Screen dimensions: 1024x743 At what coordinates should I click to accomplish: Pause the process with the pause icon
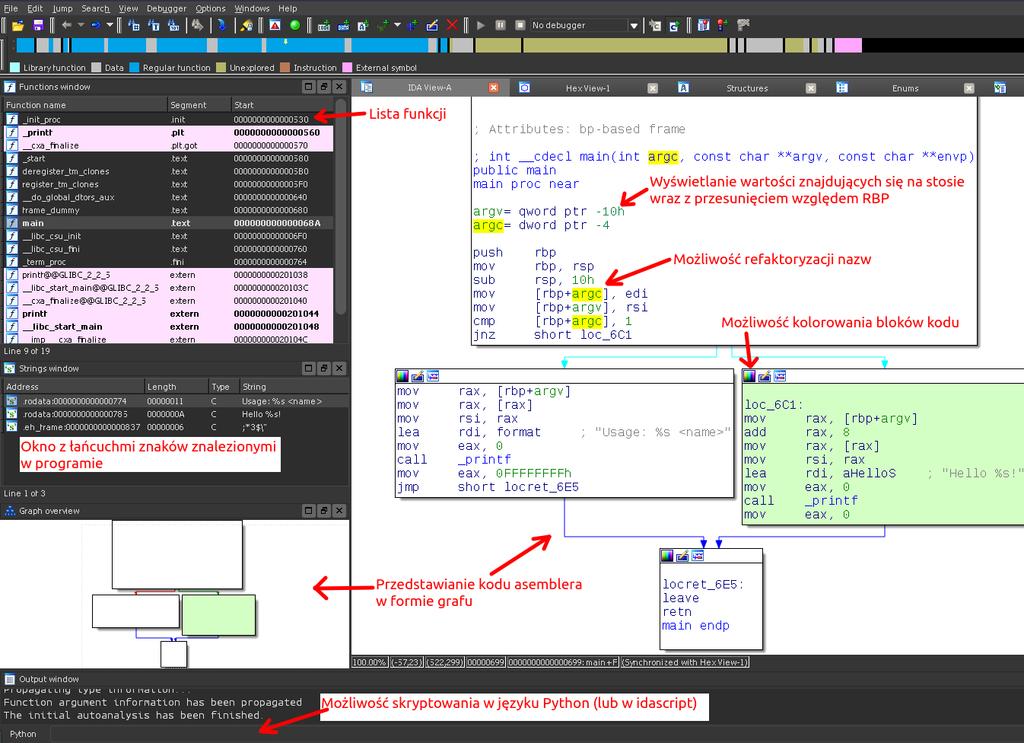[x=500, y=25]
